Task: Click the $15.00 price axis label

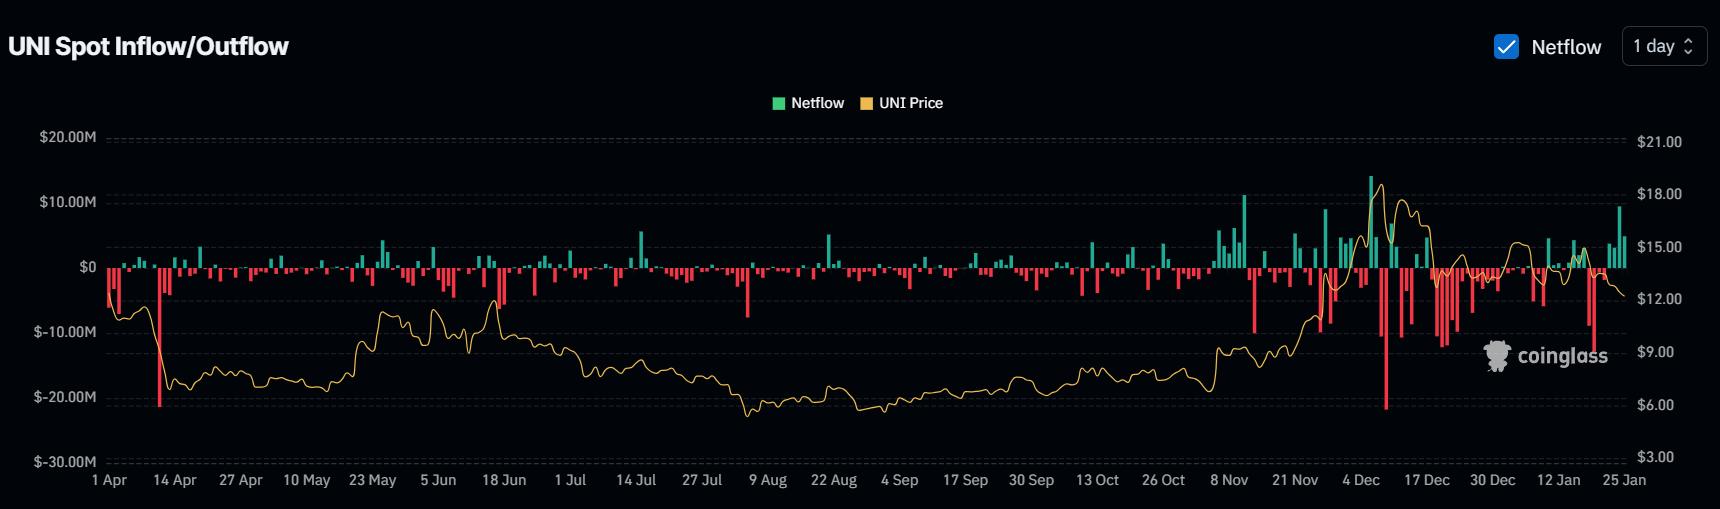Action: pos(1659,247)
